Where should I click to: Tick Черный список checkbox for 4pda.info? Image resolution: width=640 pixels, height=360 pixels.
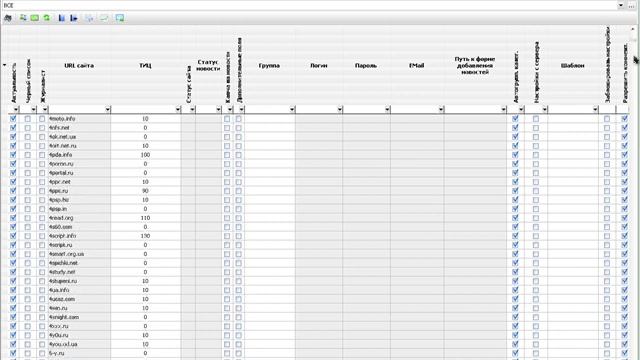click(x=28, y=155)
